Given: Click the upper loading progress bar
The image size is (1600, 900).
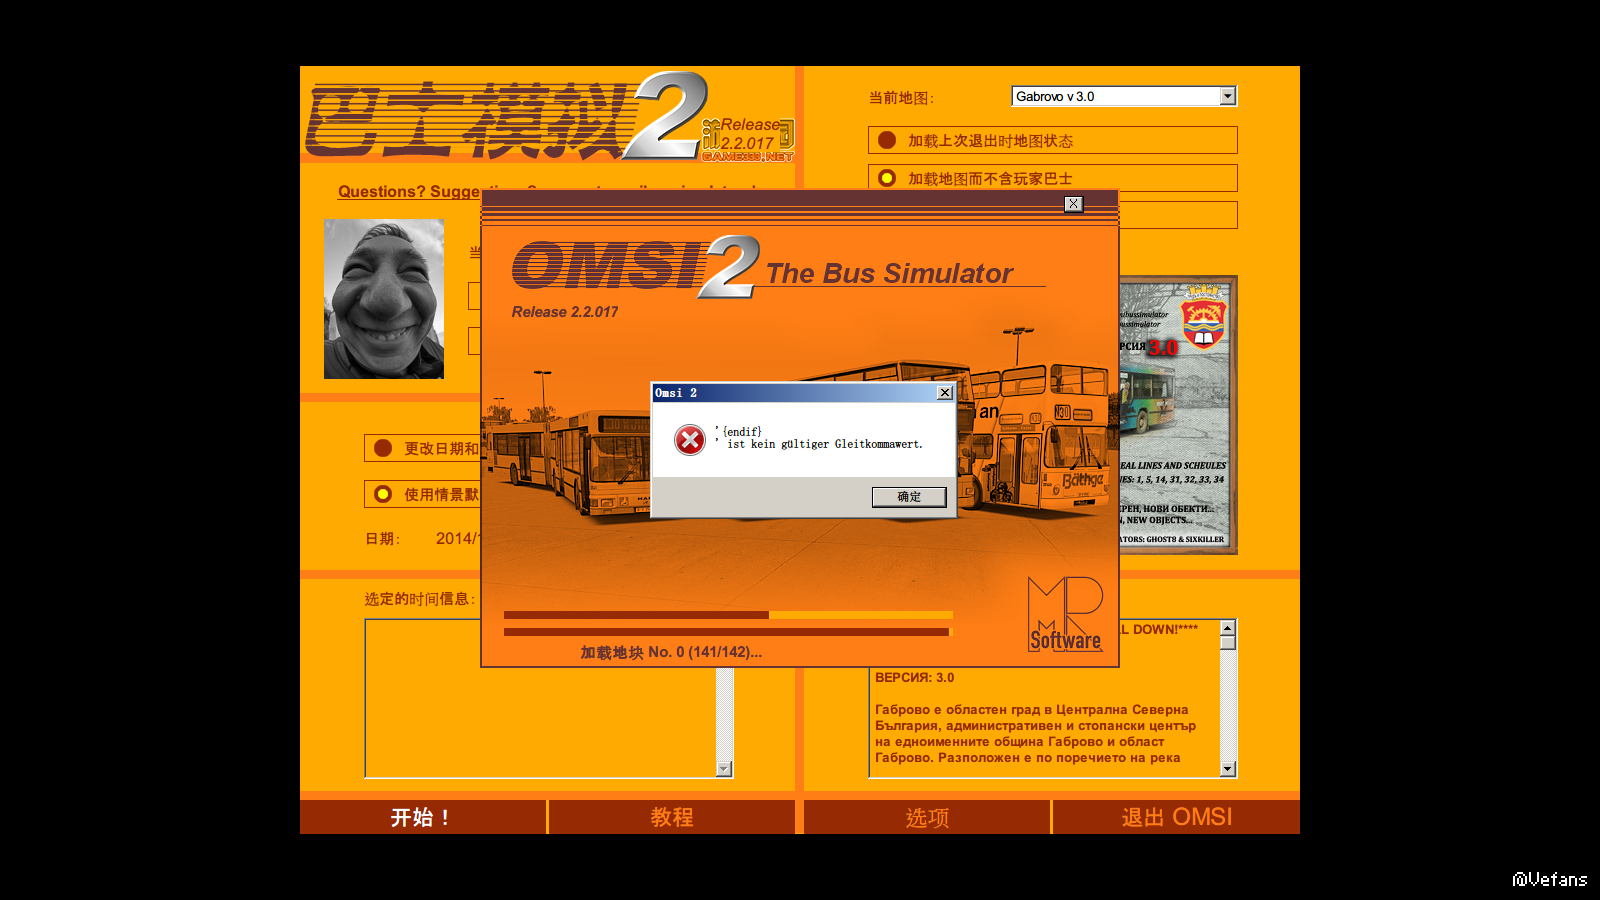Looking at the screenshot, I should pos(728,615).
